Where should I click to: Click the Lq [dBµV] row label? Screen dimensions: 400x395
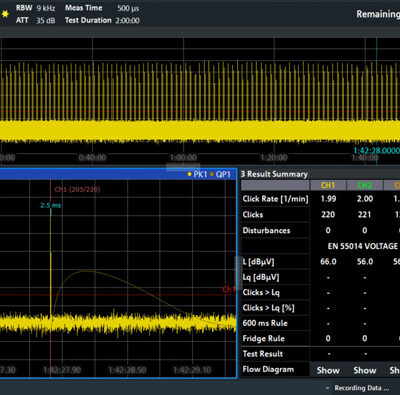click(x=261, y=277)
